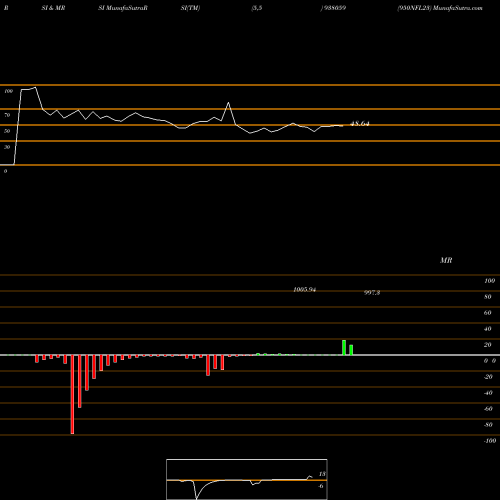Click the MR axis label 80
This screenshot has height=500, width=500.
[488, 297]
